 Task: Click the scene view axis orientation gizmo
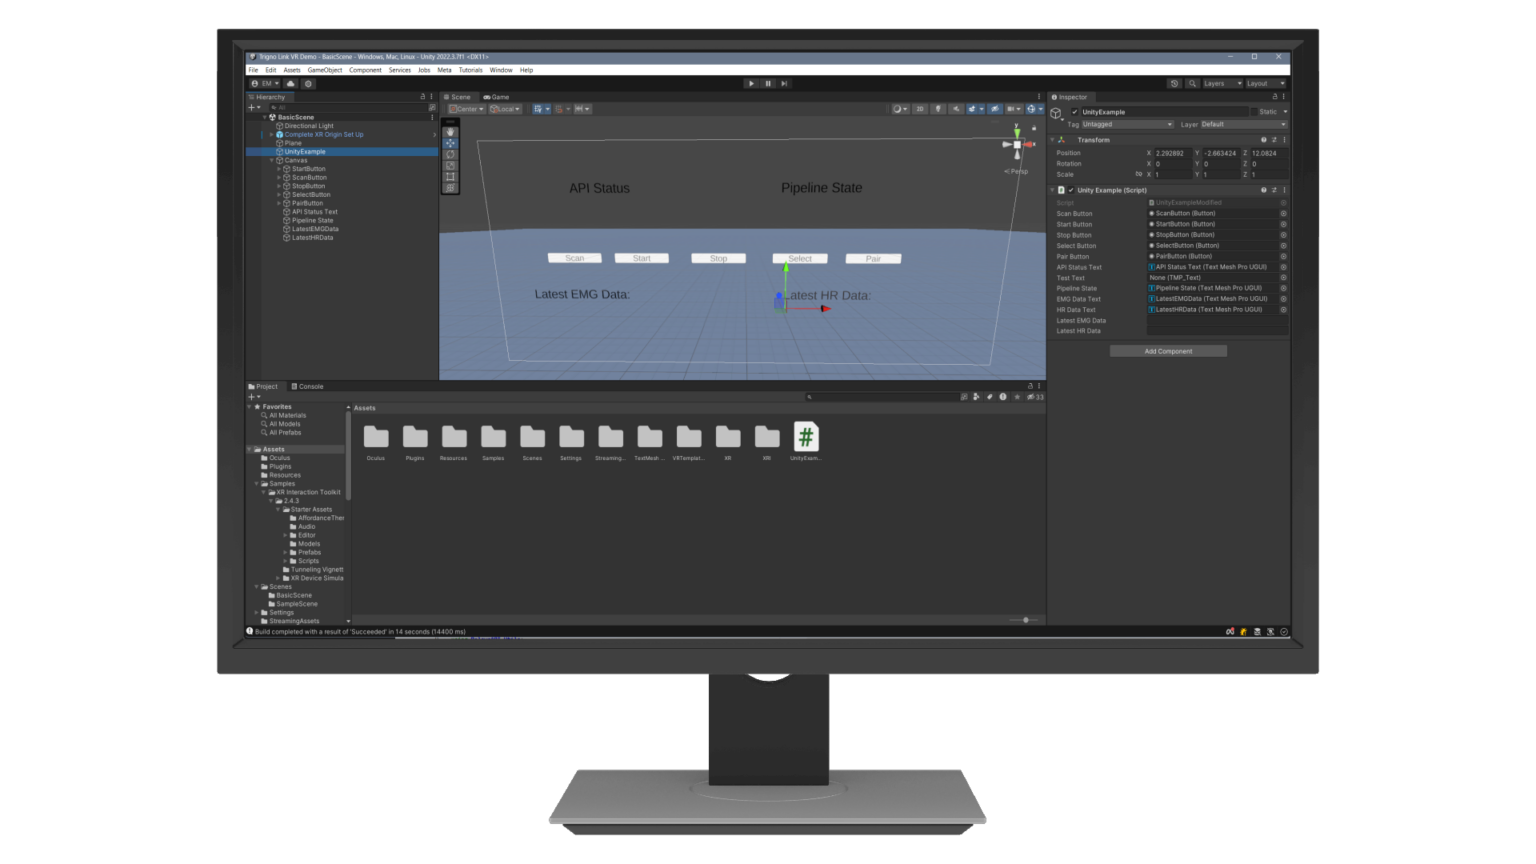(x=1016, y=143)
